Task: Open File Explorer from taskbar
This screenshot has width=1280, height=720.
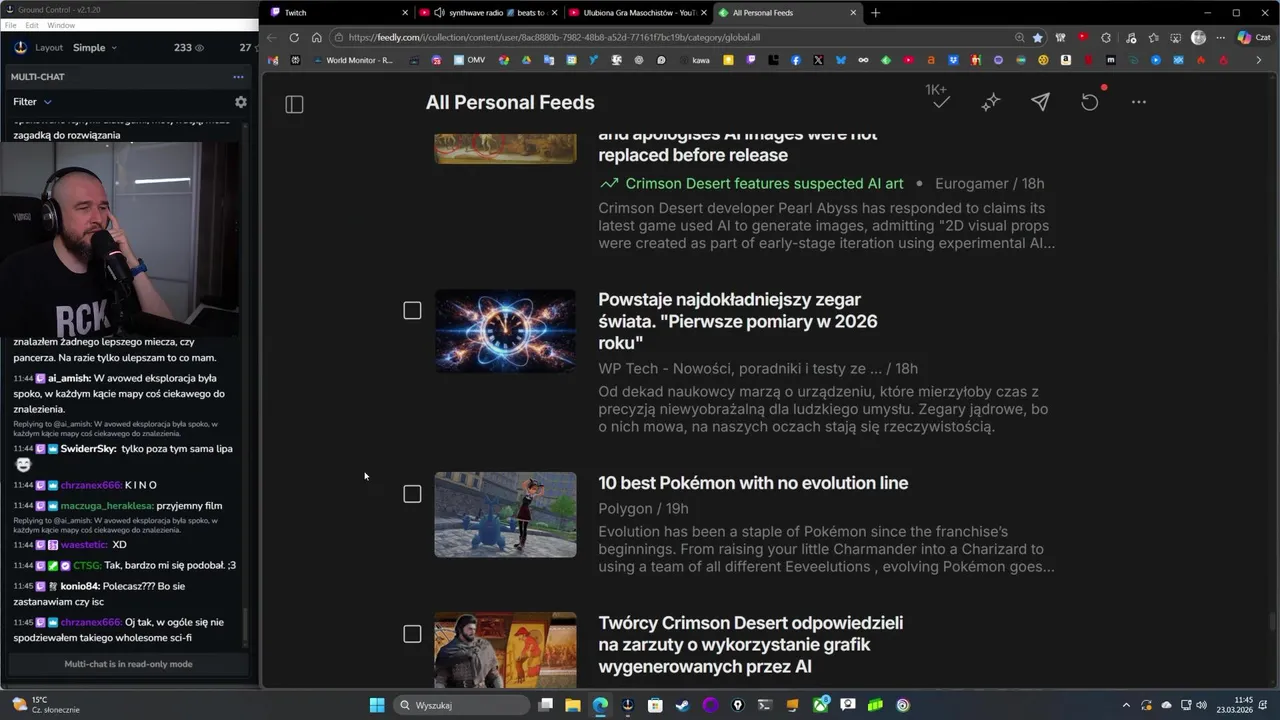Action: coord(573,705)
